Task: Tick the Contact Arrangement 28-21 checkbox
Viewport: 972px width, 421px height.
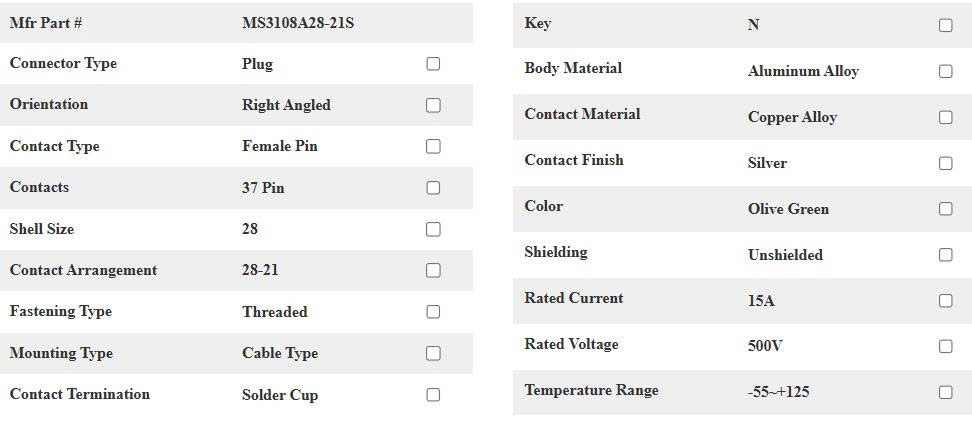Action: 433,270
